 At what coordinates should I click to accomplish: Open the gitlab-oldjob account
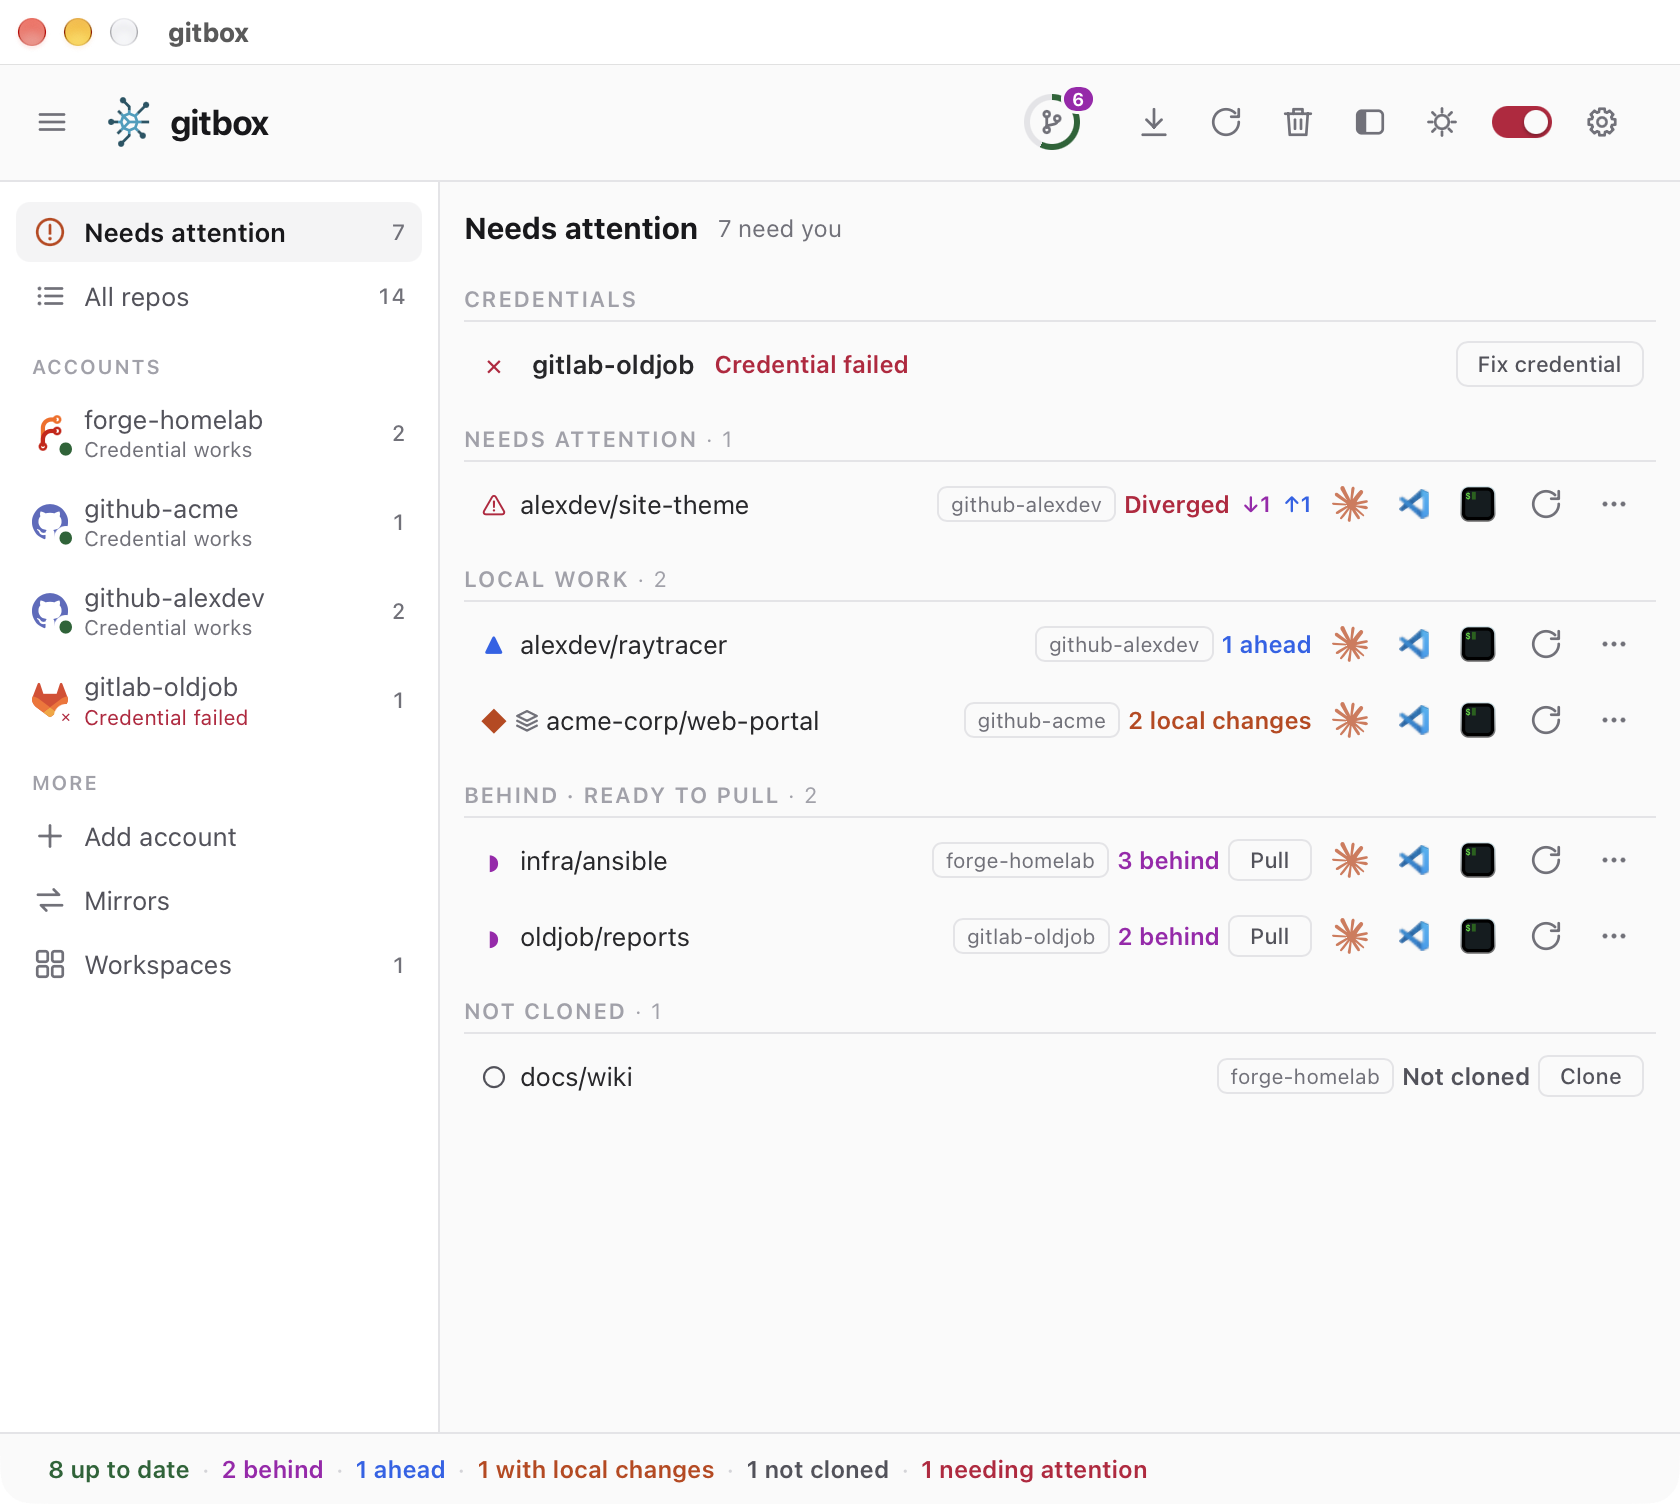coord(219,701)
